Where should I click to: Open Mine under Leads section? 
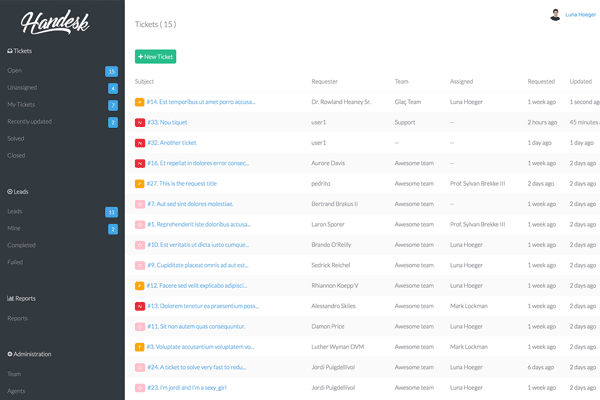click(x=14, y=228)
